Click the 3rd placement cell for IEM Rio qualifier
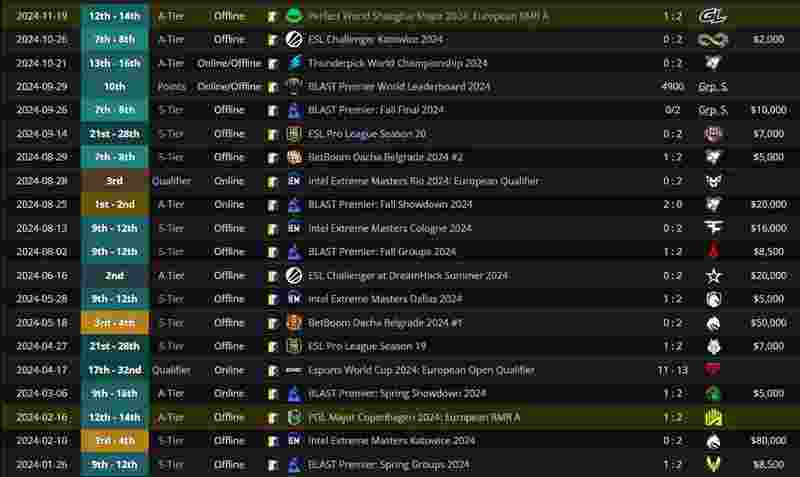The image size is (800, 477). point(115,181)
